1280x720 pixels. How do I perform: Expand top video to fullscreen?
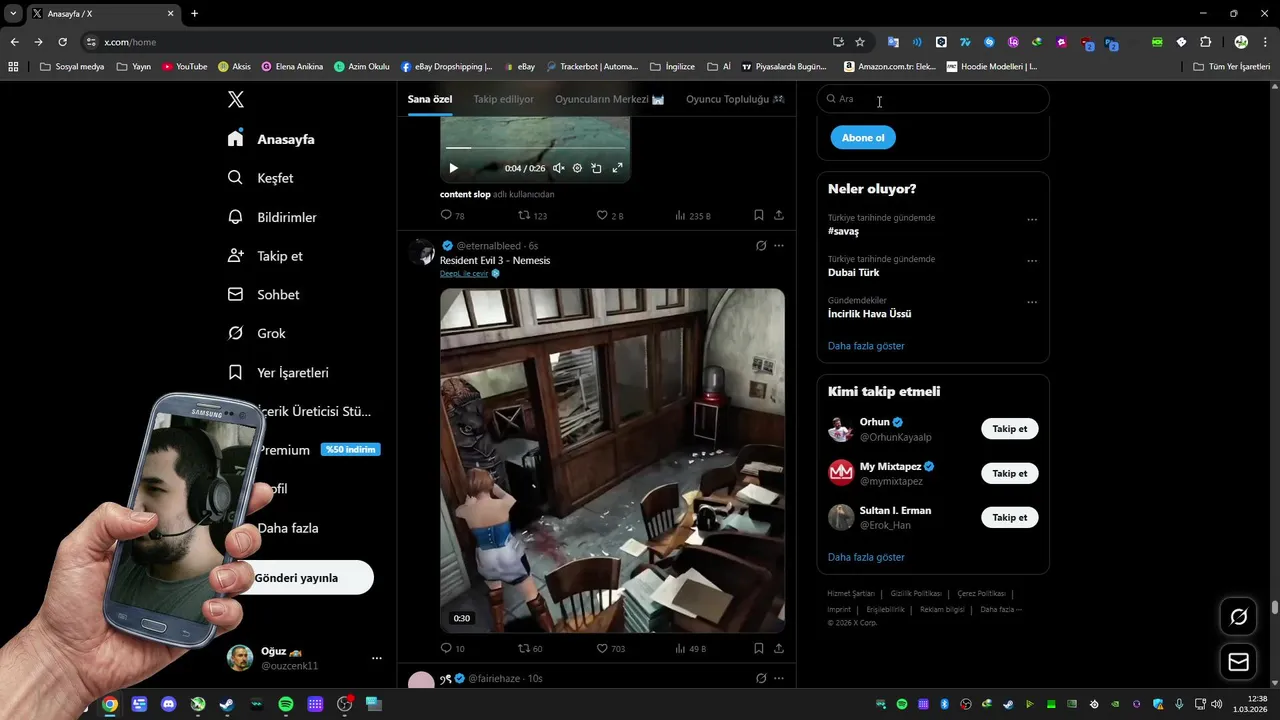pos(617,168)
